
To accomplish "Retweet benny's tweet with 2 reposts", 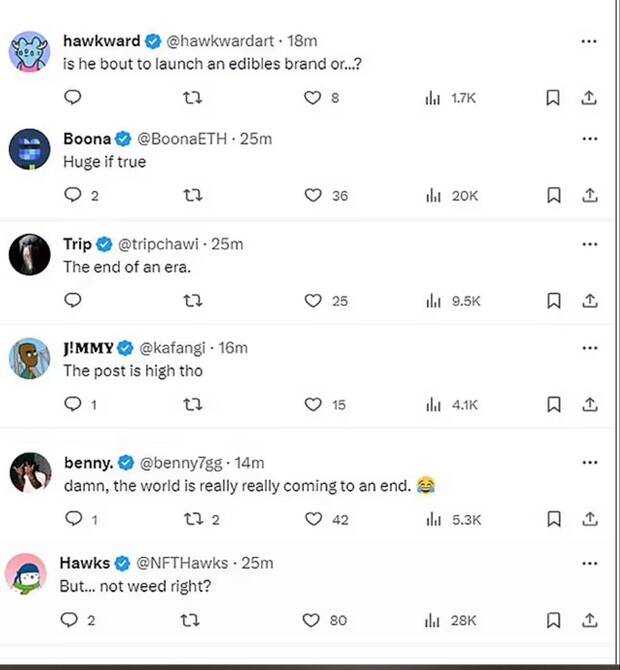I will [x=193, y=519].
